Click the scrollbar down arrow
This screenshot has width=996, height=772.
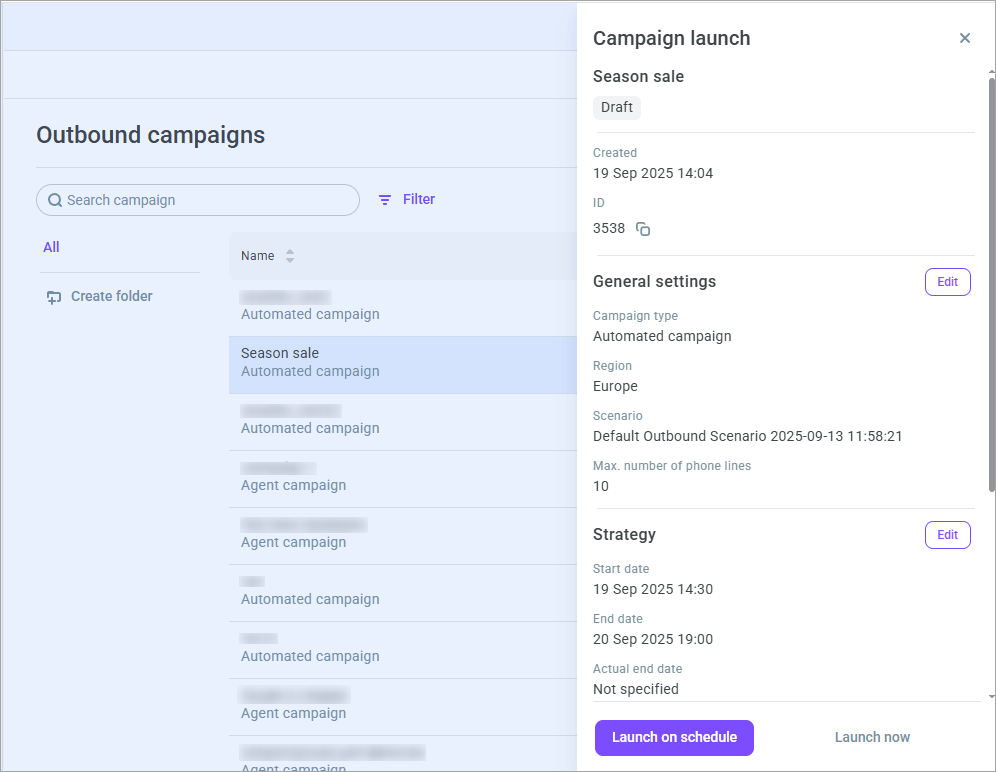coord(992,697)
